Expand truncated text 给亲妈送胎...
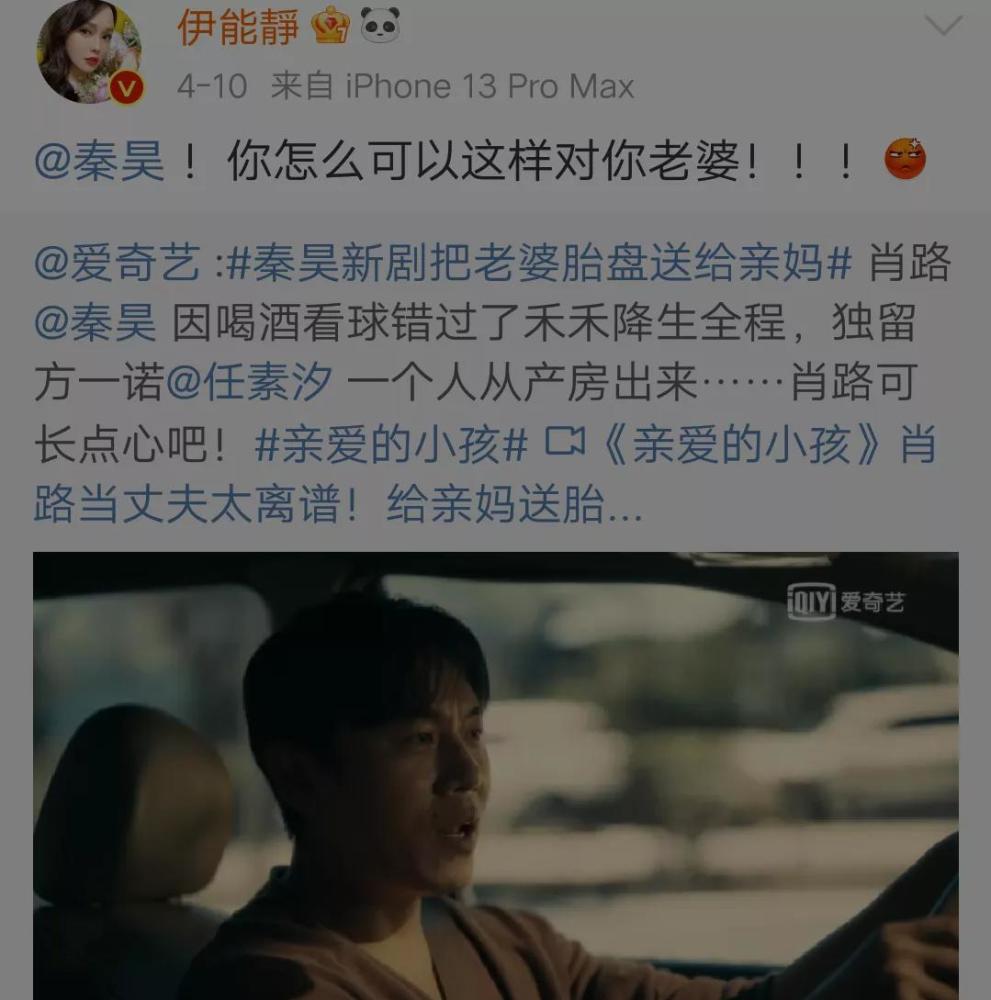Image resolution: width=991 pixels, height=1000 pixels. pyautogui.click(x=514, y=504)
